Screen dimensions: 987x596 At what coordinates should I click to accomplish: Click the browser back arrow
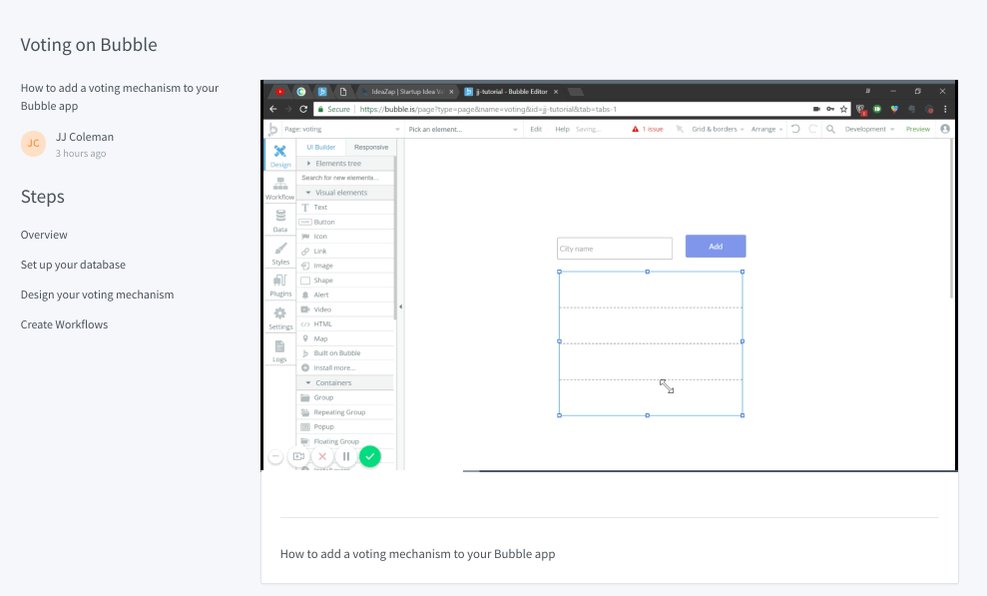[x=273, y=109]
